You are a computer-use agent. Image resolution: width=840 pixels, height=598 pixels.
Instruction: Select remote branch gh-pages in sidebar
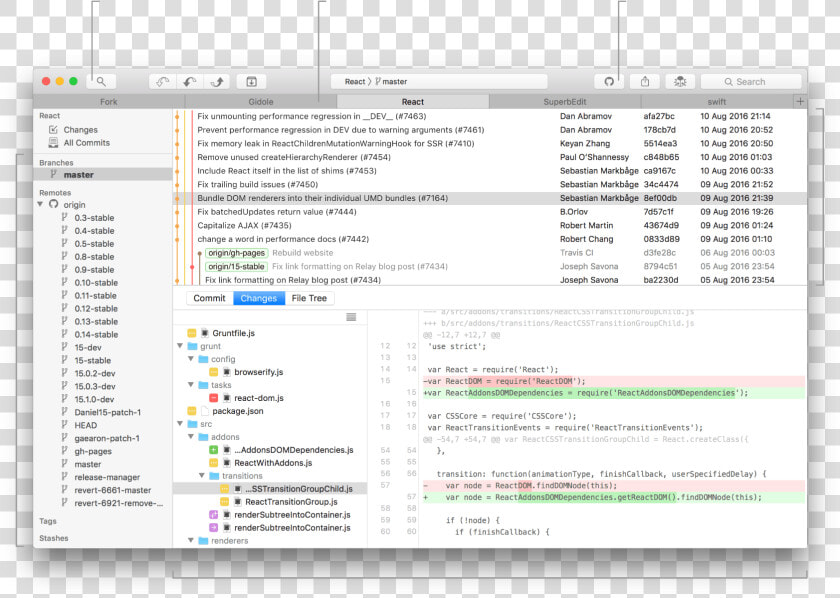tap(93, 451)
